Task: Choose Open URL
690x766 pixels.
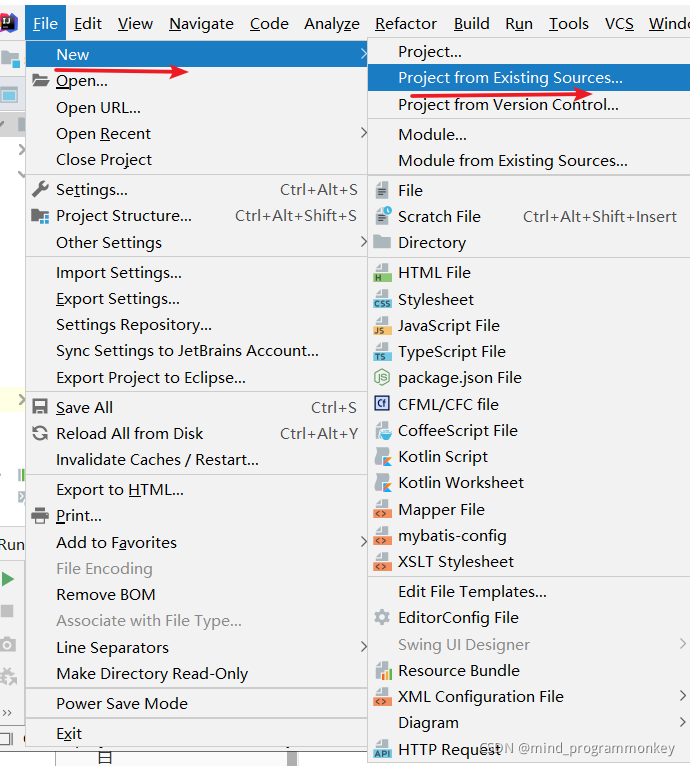Action: point(196,107)
